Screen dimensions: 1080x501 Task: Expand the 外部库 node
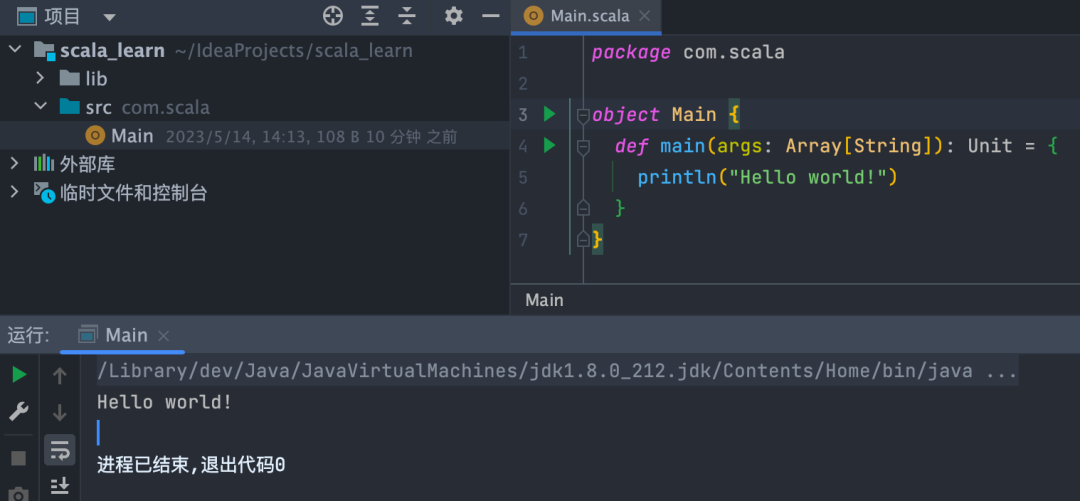(x=14, y=164)
